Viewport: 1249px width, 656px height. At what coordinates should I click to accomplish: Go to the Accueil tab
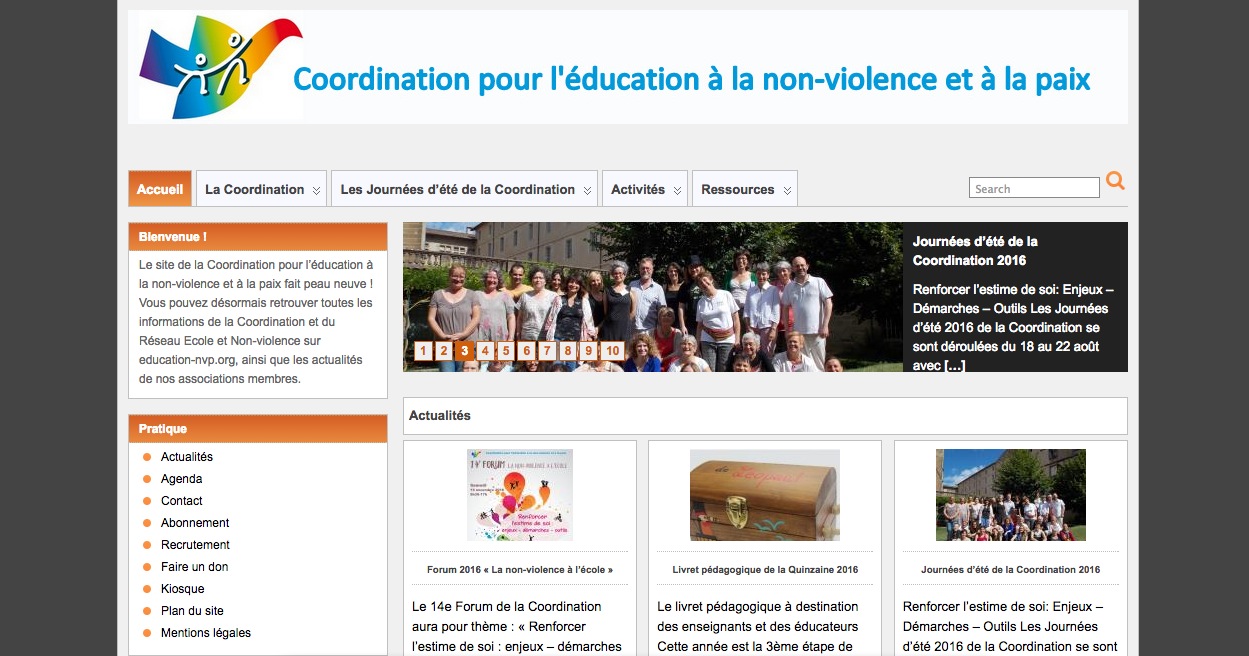point(160,189)
